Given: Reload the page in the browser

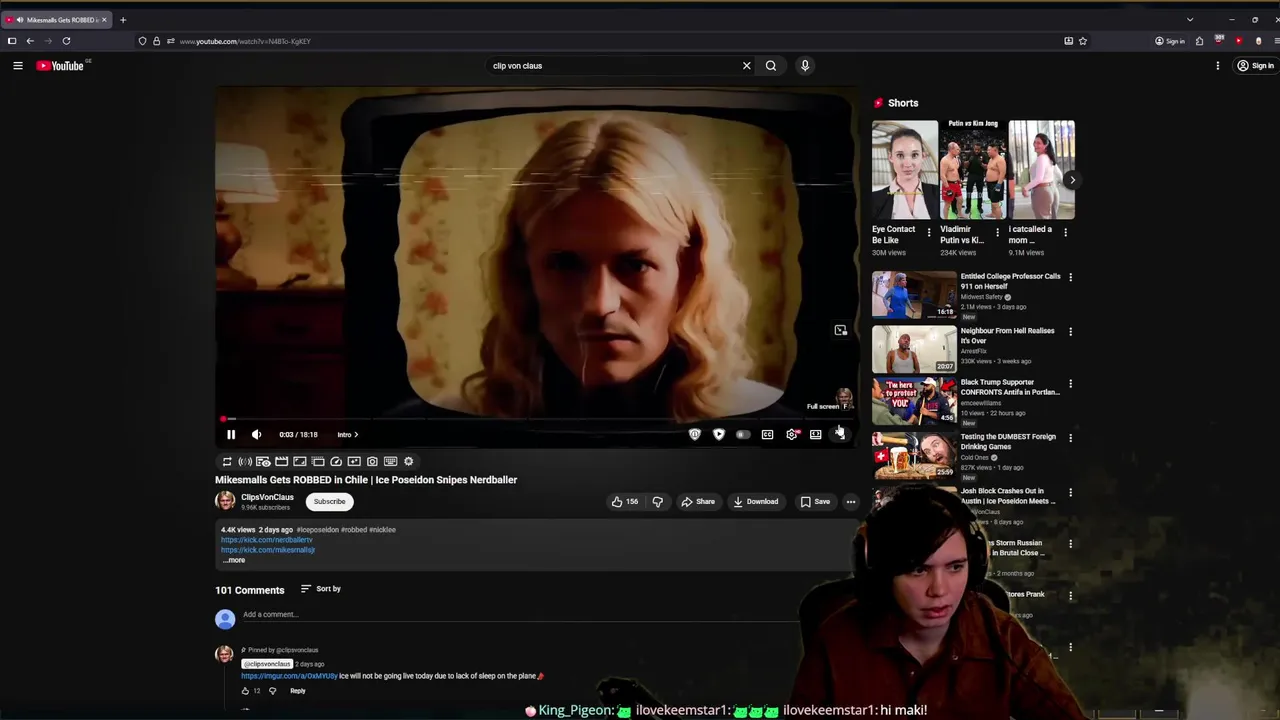Looking at the screenshot, I should point(66,41).
